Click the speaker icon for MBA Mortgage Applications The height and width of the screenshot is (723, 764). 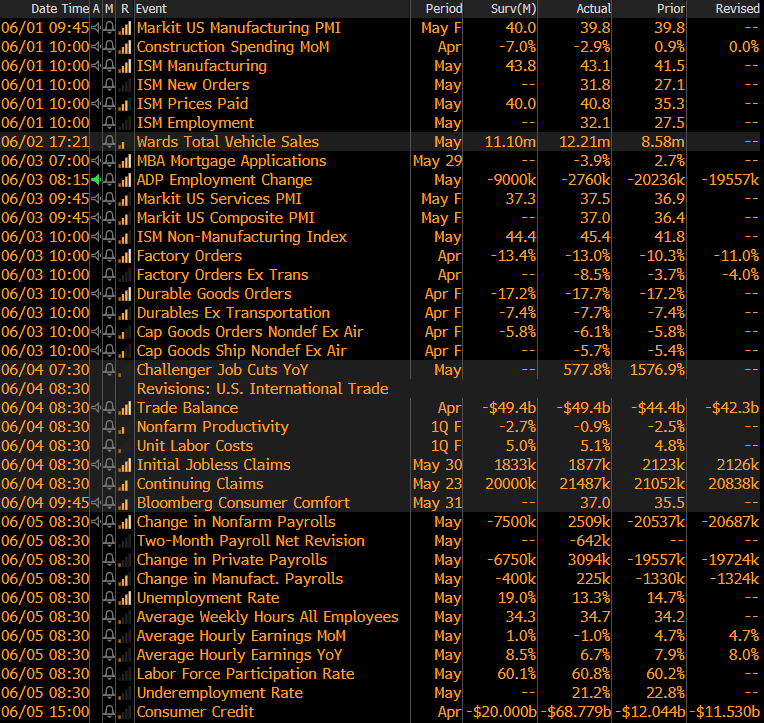coord(96,161)
